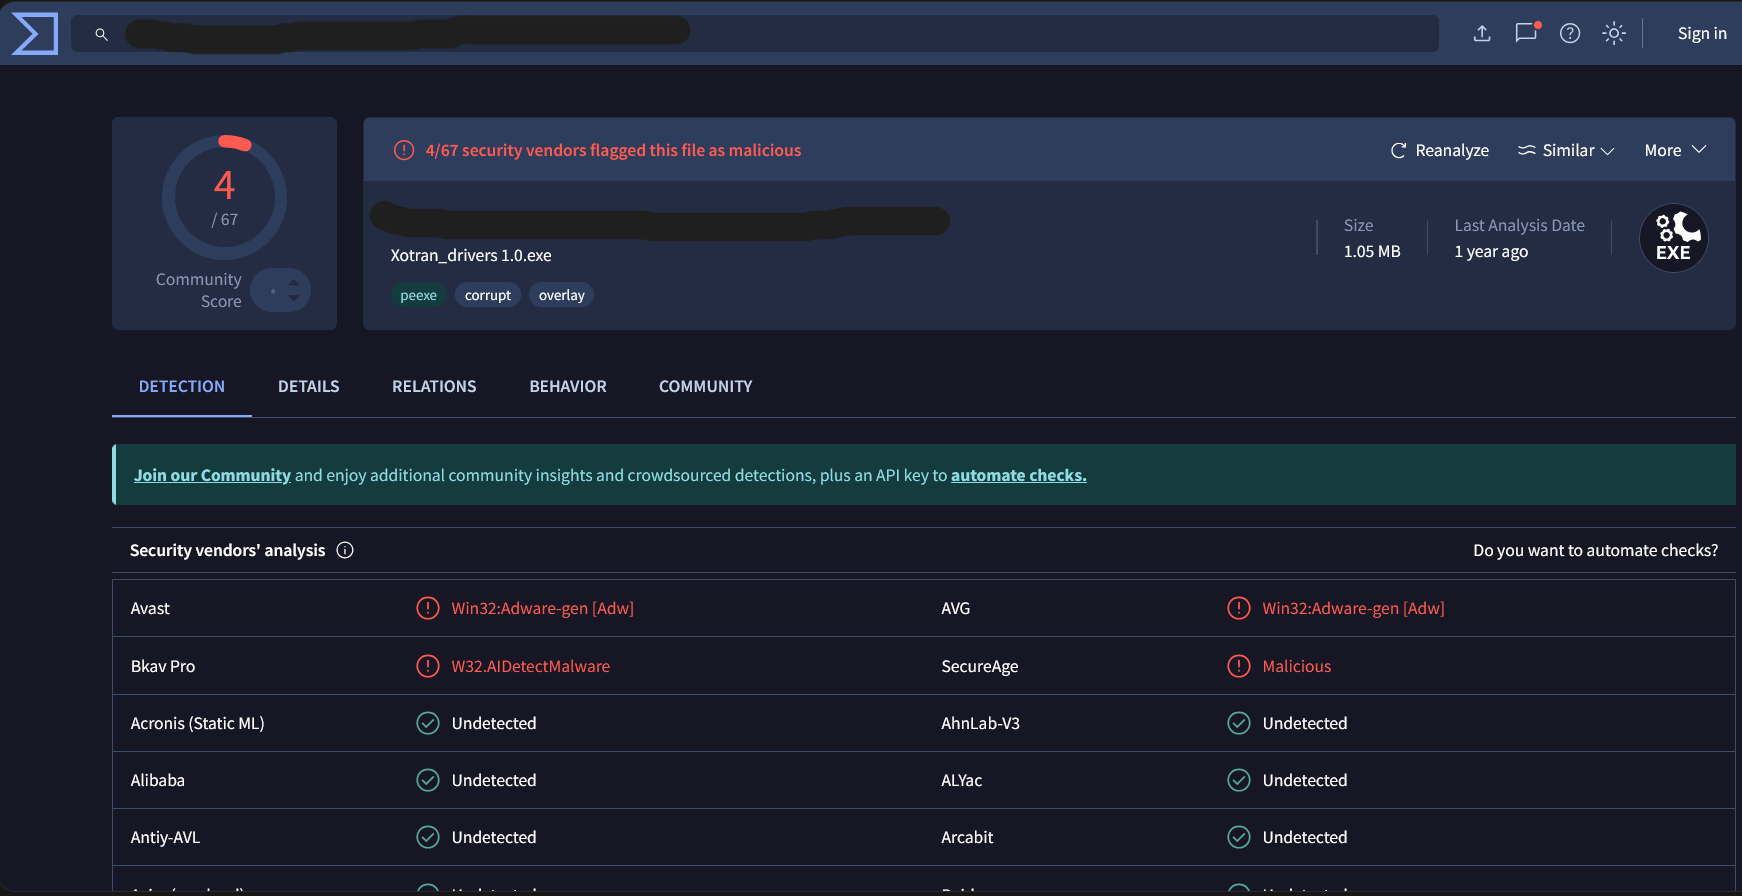Open the help question mark icon
This screenshot has height=896, width=1742.
click(1570, 34)
